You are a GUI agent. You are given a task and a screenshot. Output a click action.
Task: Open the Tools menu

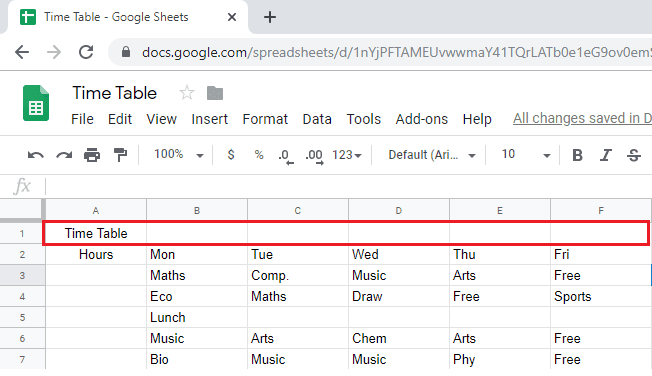tap(364, 119)
